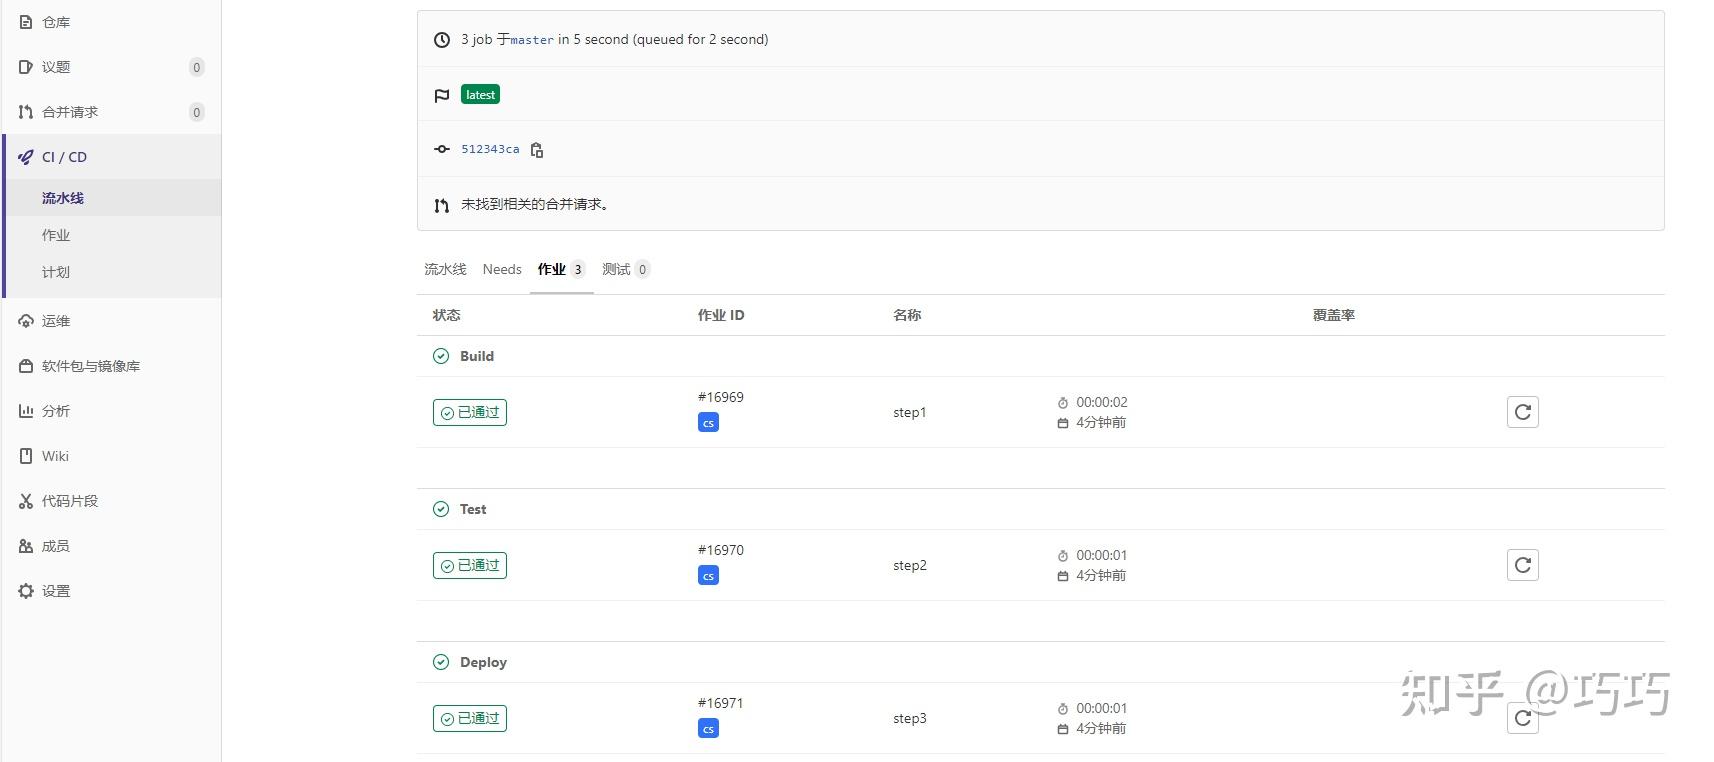Image resolution: width=1714 pixels, height=762 pixels.
Task: Click the CI/CD rocket icon
Action: (x=26, y=157)
